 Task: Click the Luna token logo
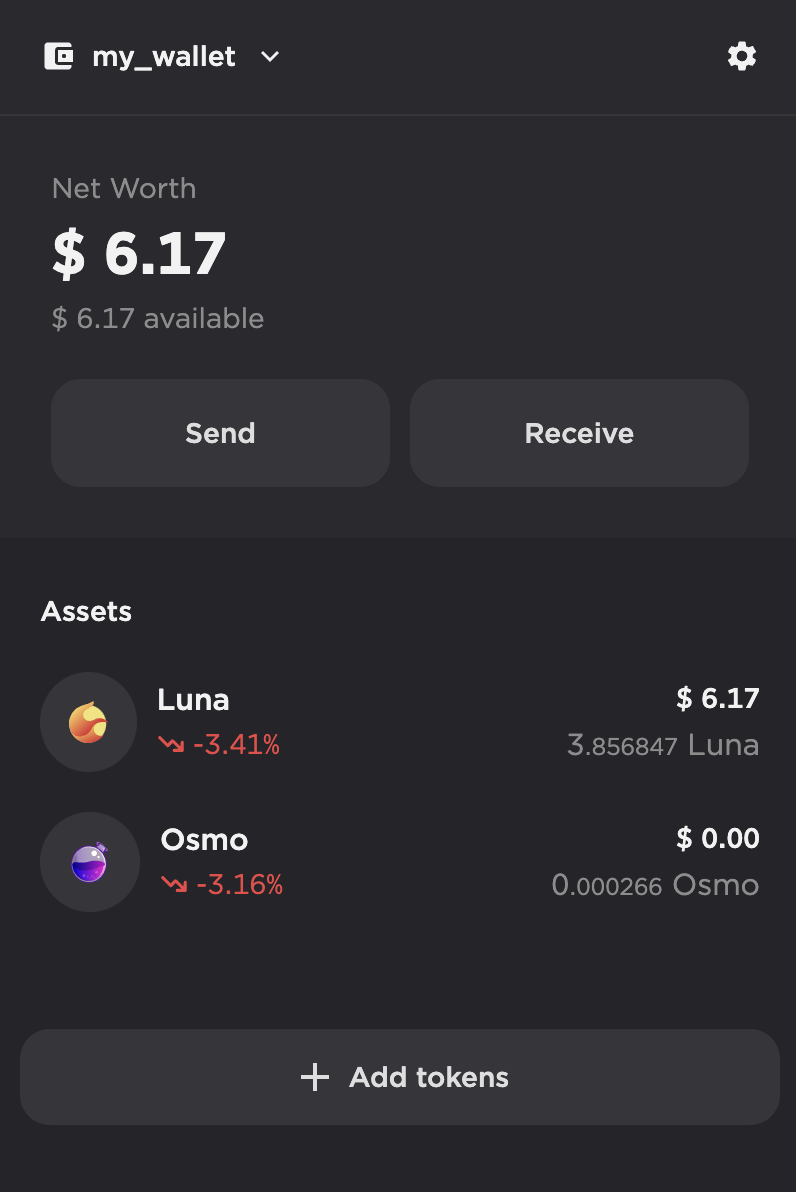click(88, 722)
